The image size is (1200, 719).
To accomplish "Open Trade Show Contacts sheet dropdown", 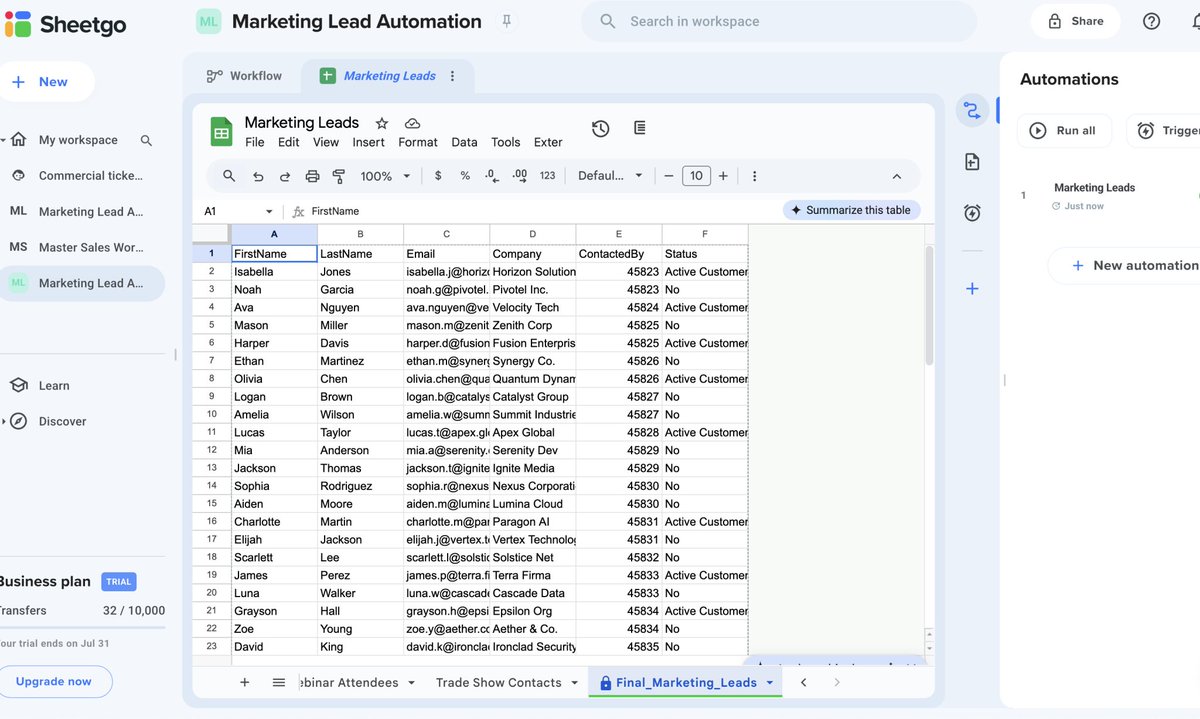I will pyautogui.click(x=574, y=683).
